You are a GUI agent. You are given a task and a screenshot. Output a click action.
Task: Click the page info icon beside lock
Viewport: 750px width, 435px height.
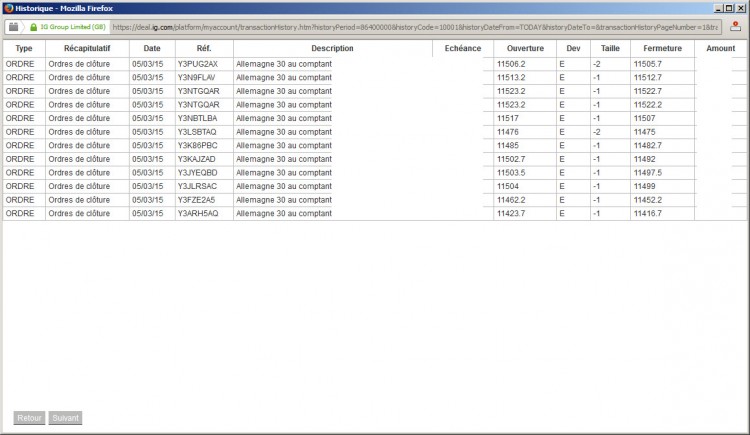point(13,27)
